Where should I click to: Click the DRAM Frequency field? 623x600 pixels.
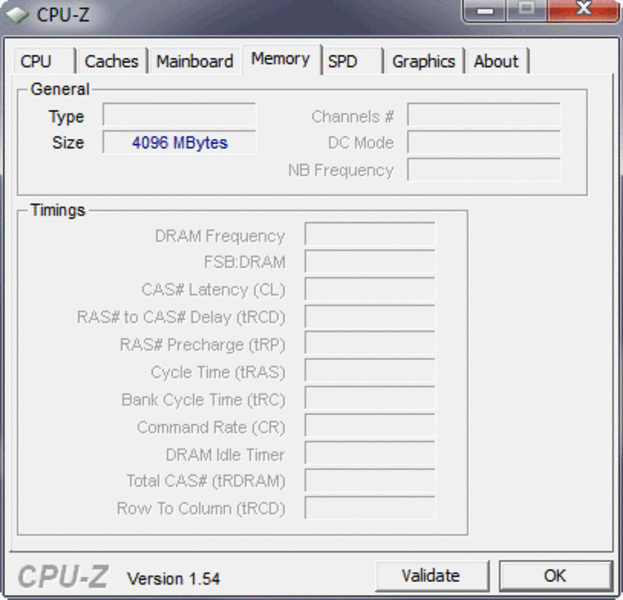coord(370,234)
